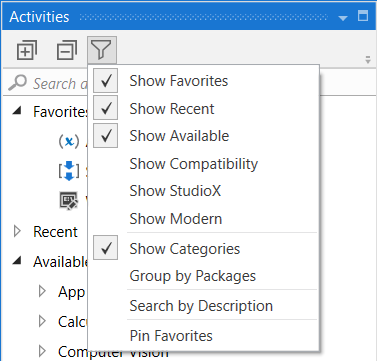Image resolution: width=377 pixels, height=361 pixels.
Task: Expand the Calc category node
Action: click(x=42, y=321)
